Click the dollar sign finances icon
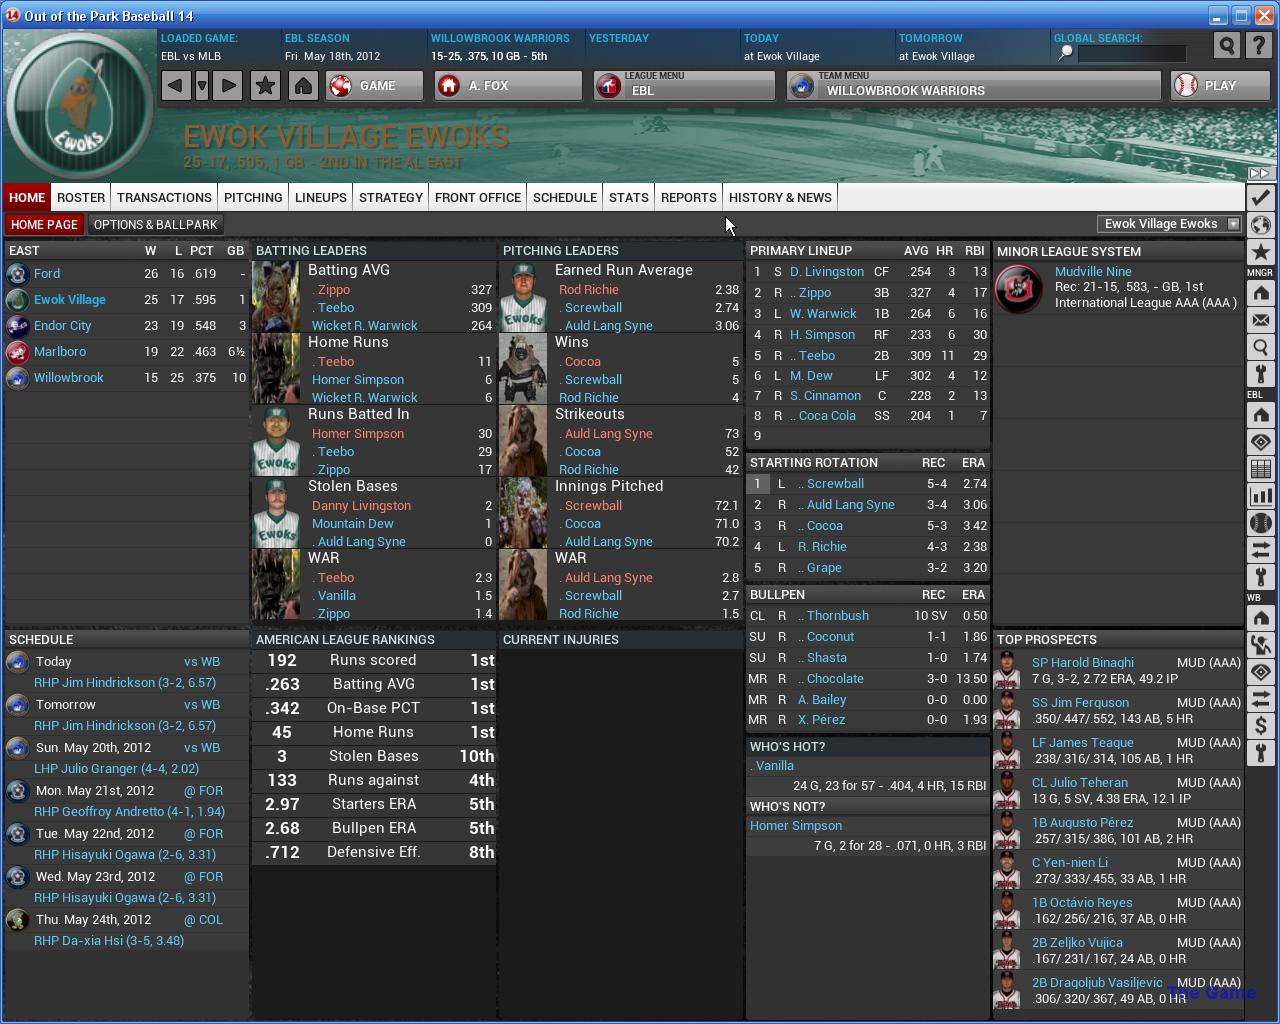 click(x=1260, y=726)
